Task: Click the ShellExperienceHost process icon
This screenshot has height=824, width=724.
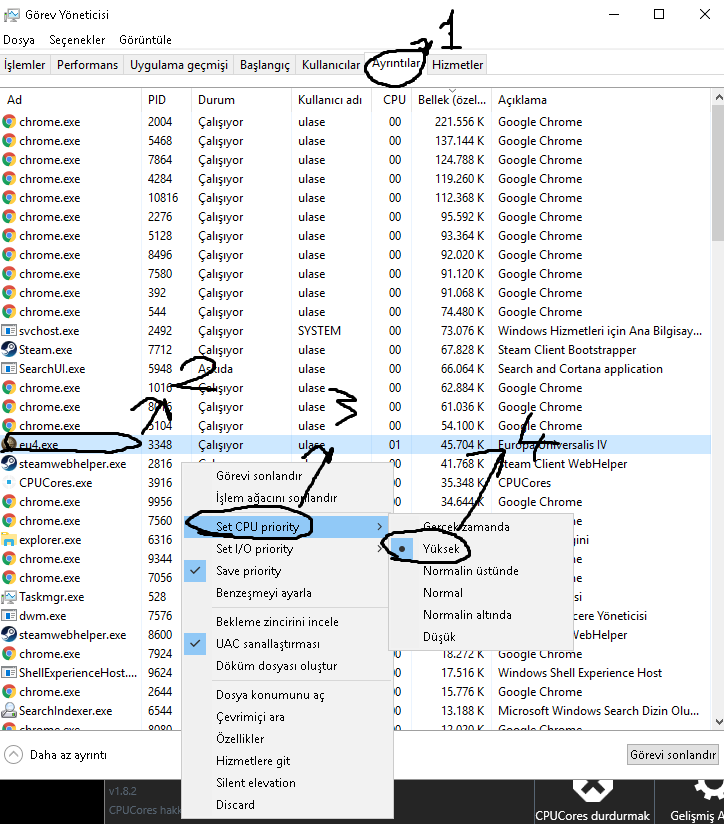Action: 8,673
